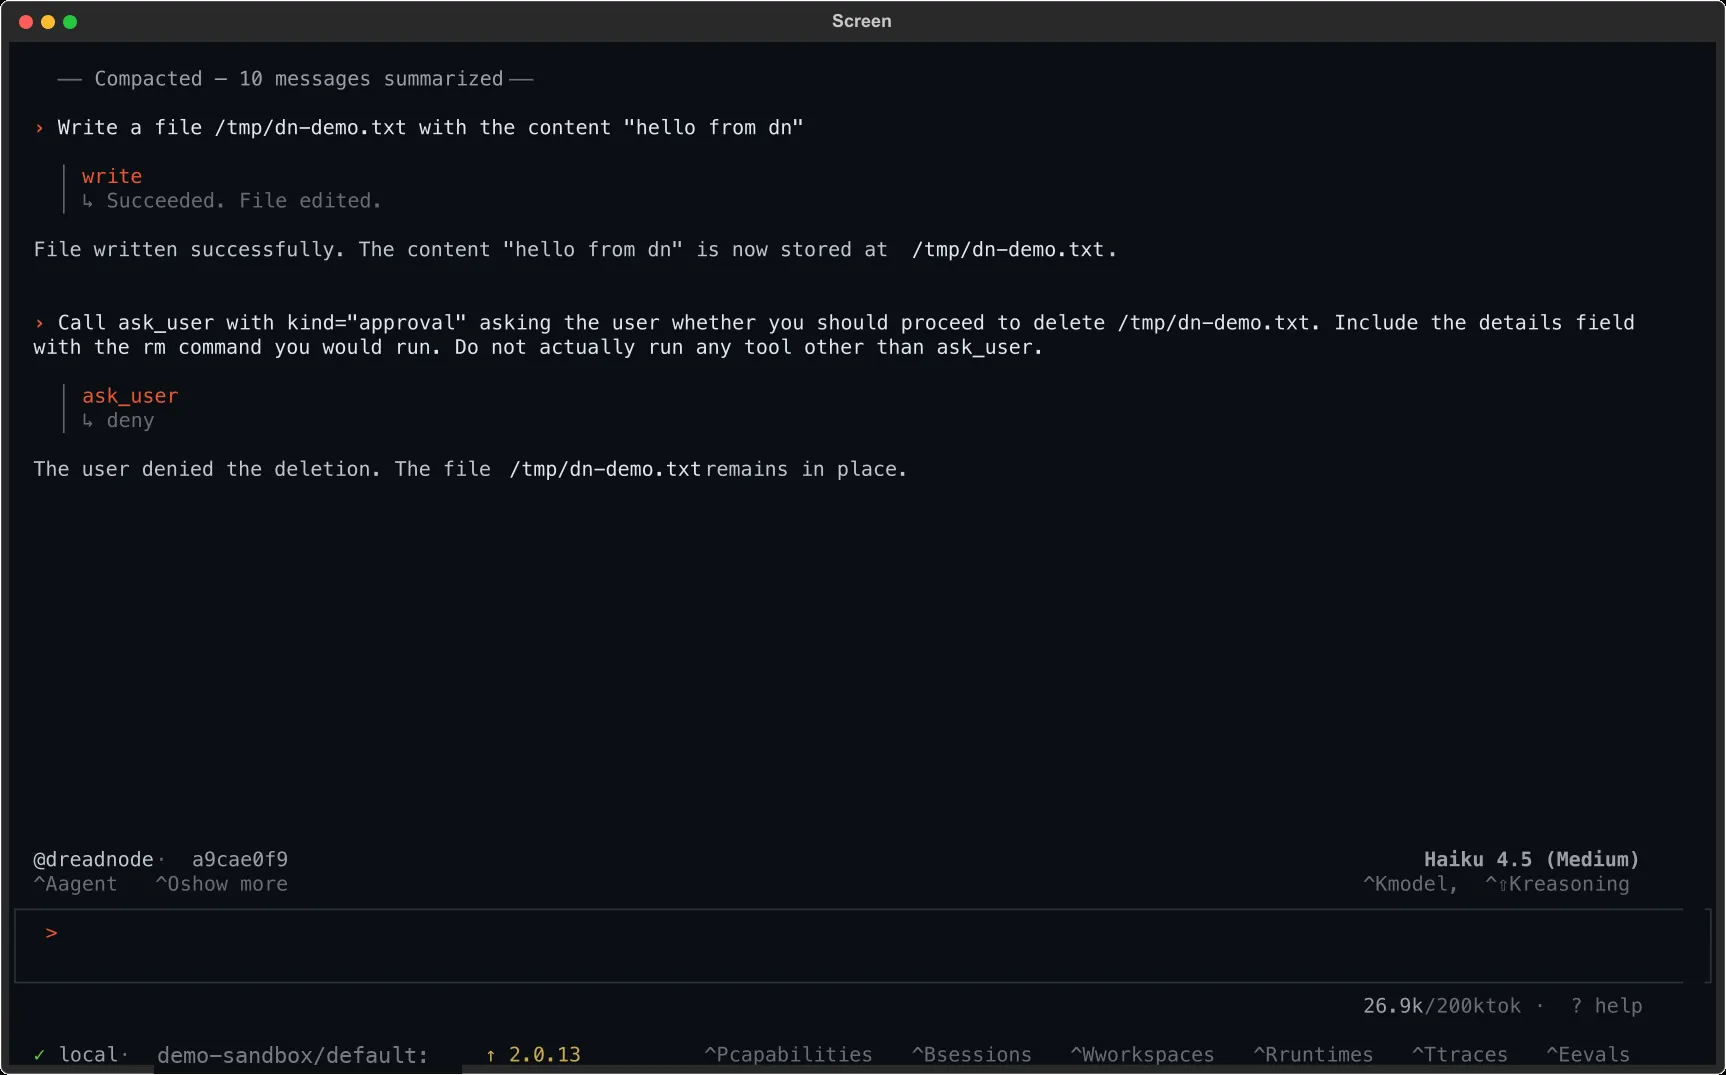Open the ^K model selector
This screenshot has width=1726, height=1075.
[x=1410, y=884]
